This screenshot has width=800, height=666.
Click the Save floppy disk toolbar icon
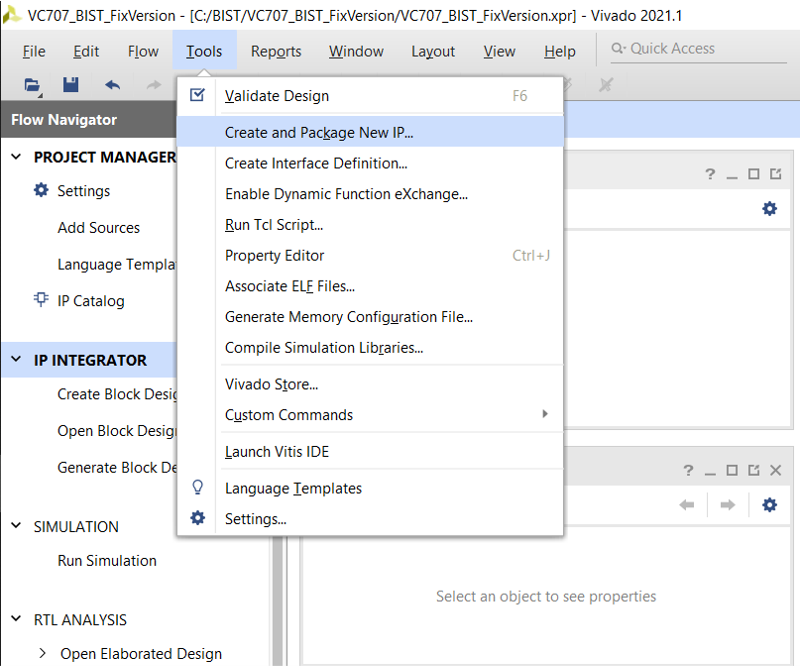click(71, 85)
